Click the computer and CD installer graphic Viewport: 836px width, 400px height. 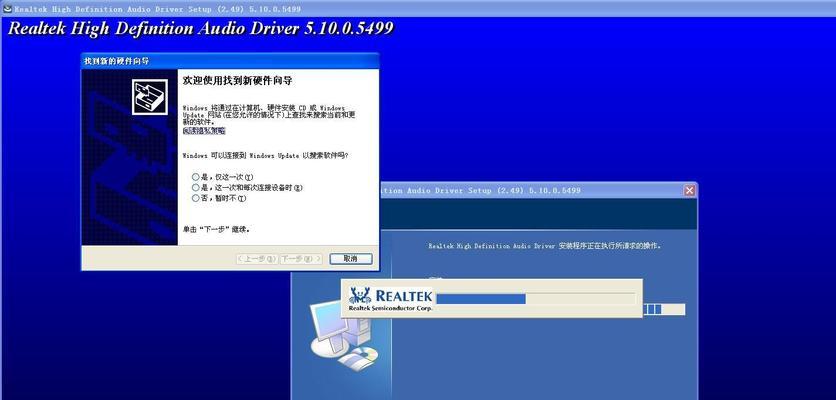[x=344, y=334]
